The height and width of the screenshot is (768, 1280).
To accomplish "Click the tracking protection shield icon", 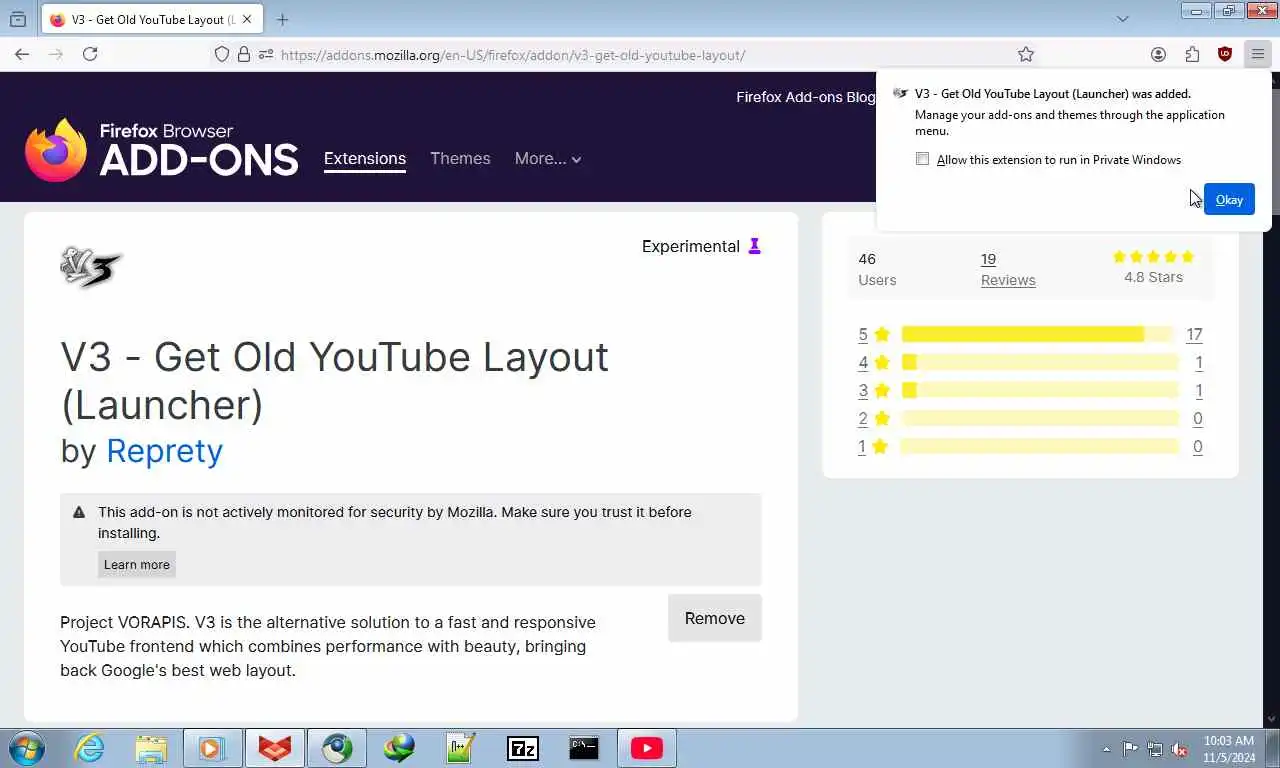I will tap(222, 55).
